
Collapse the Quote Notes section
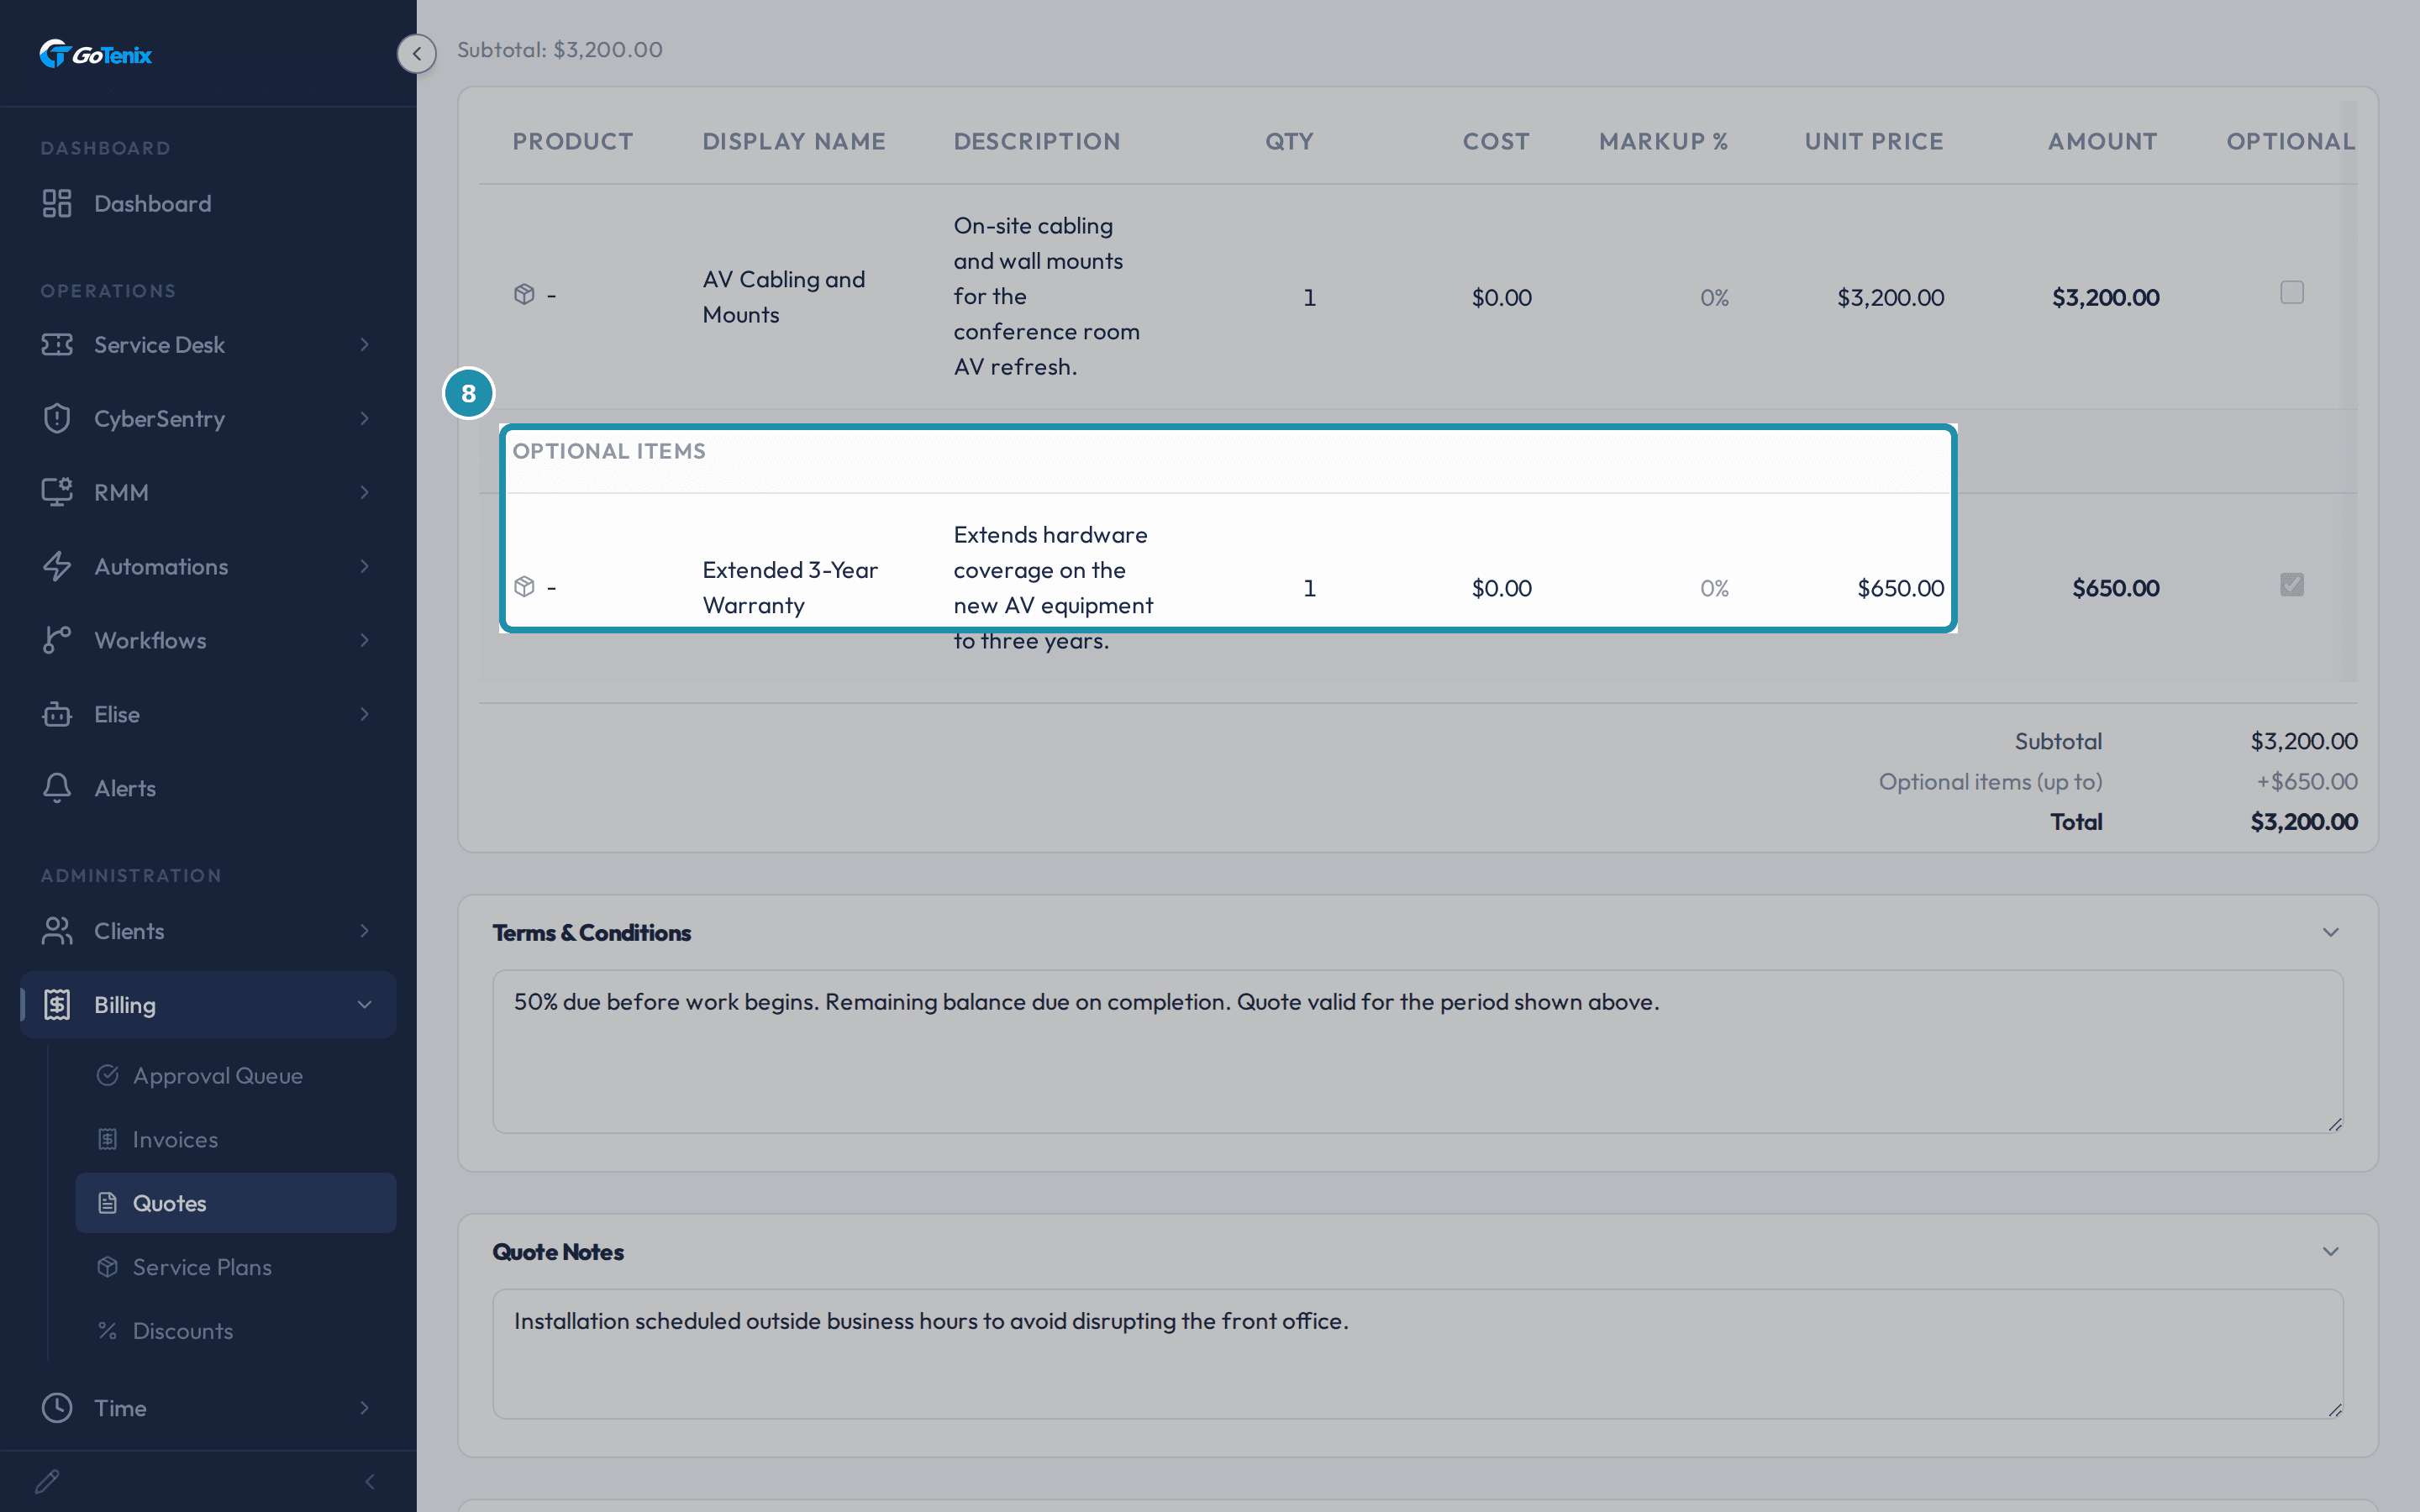coord(2331,1251)
